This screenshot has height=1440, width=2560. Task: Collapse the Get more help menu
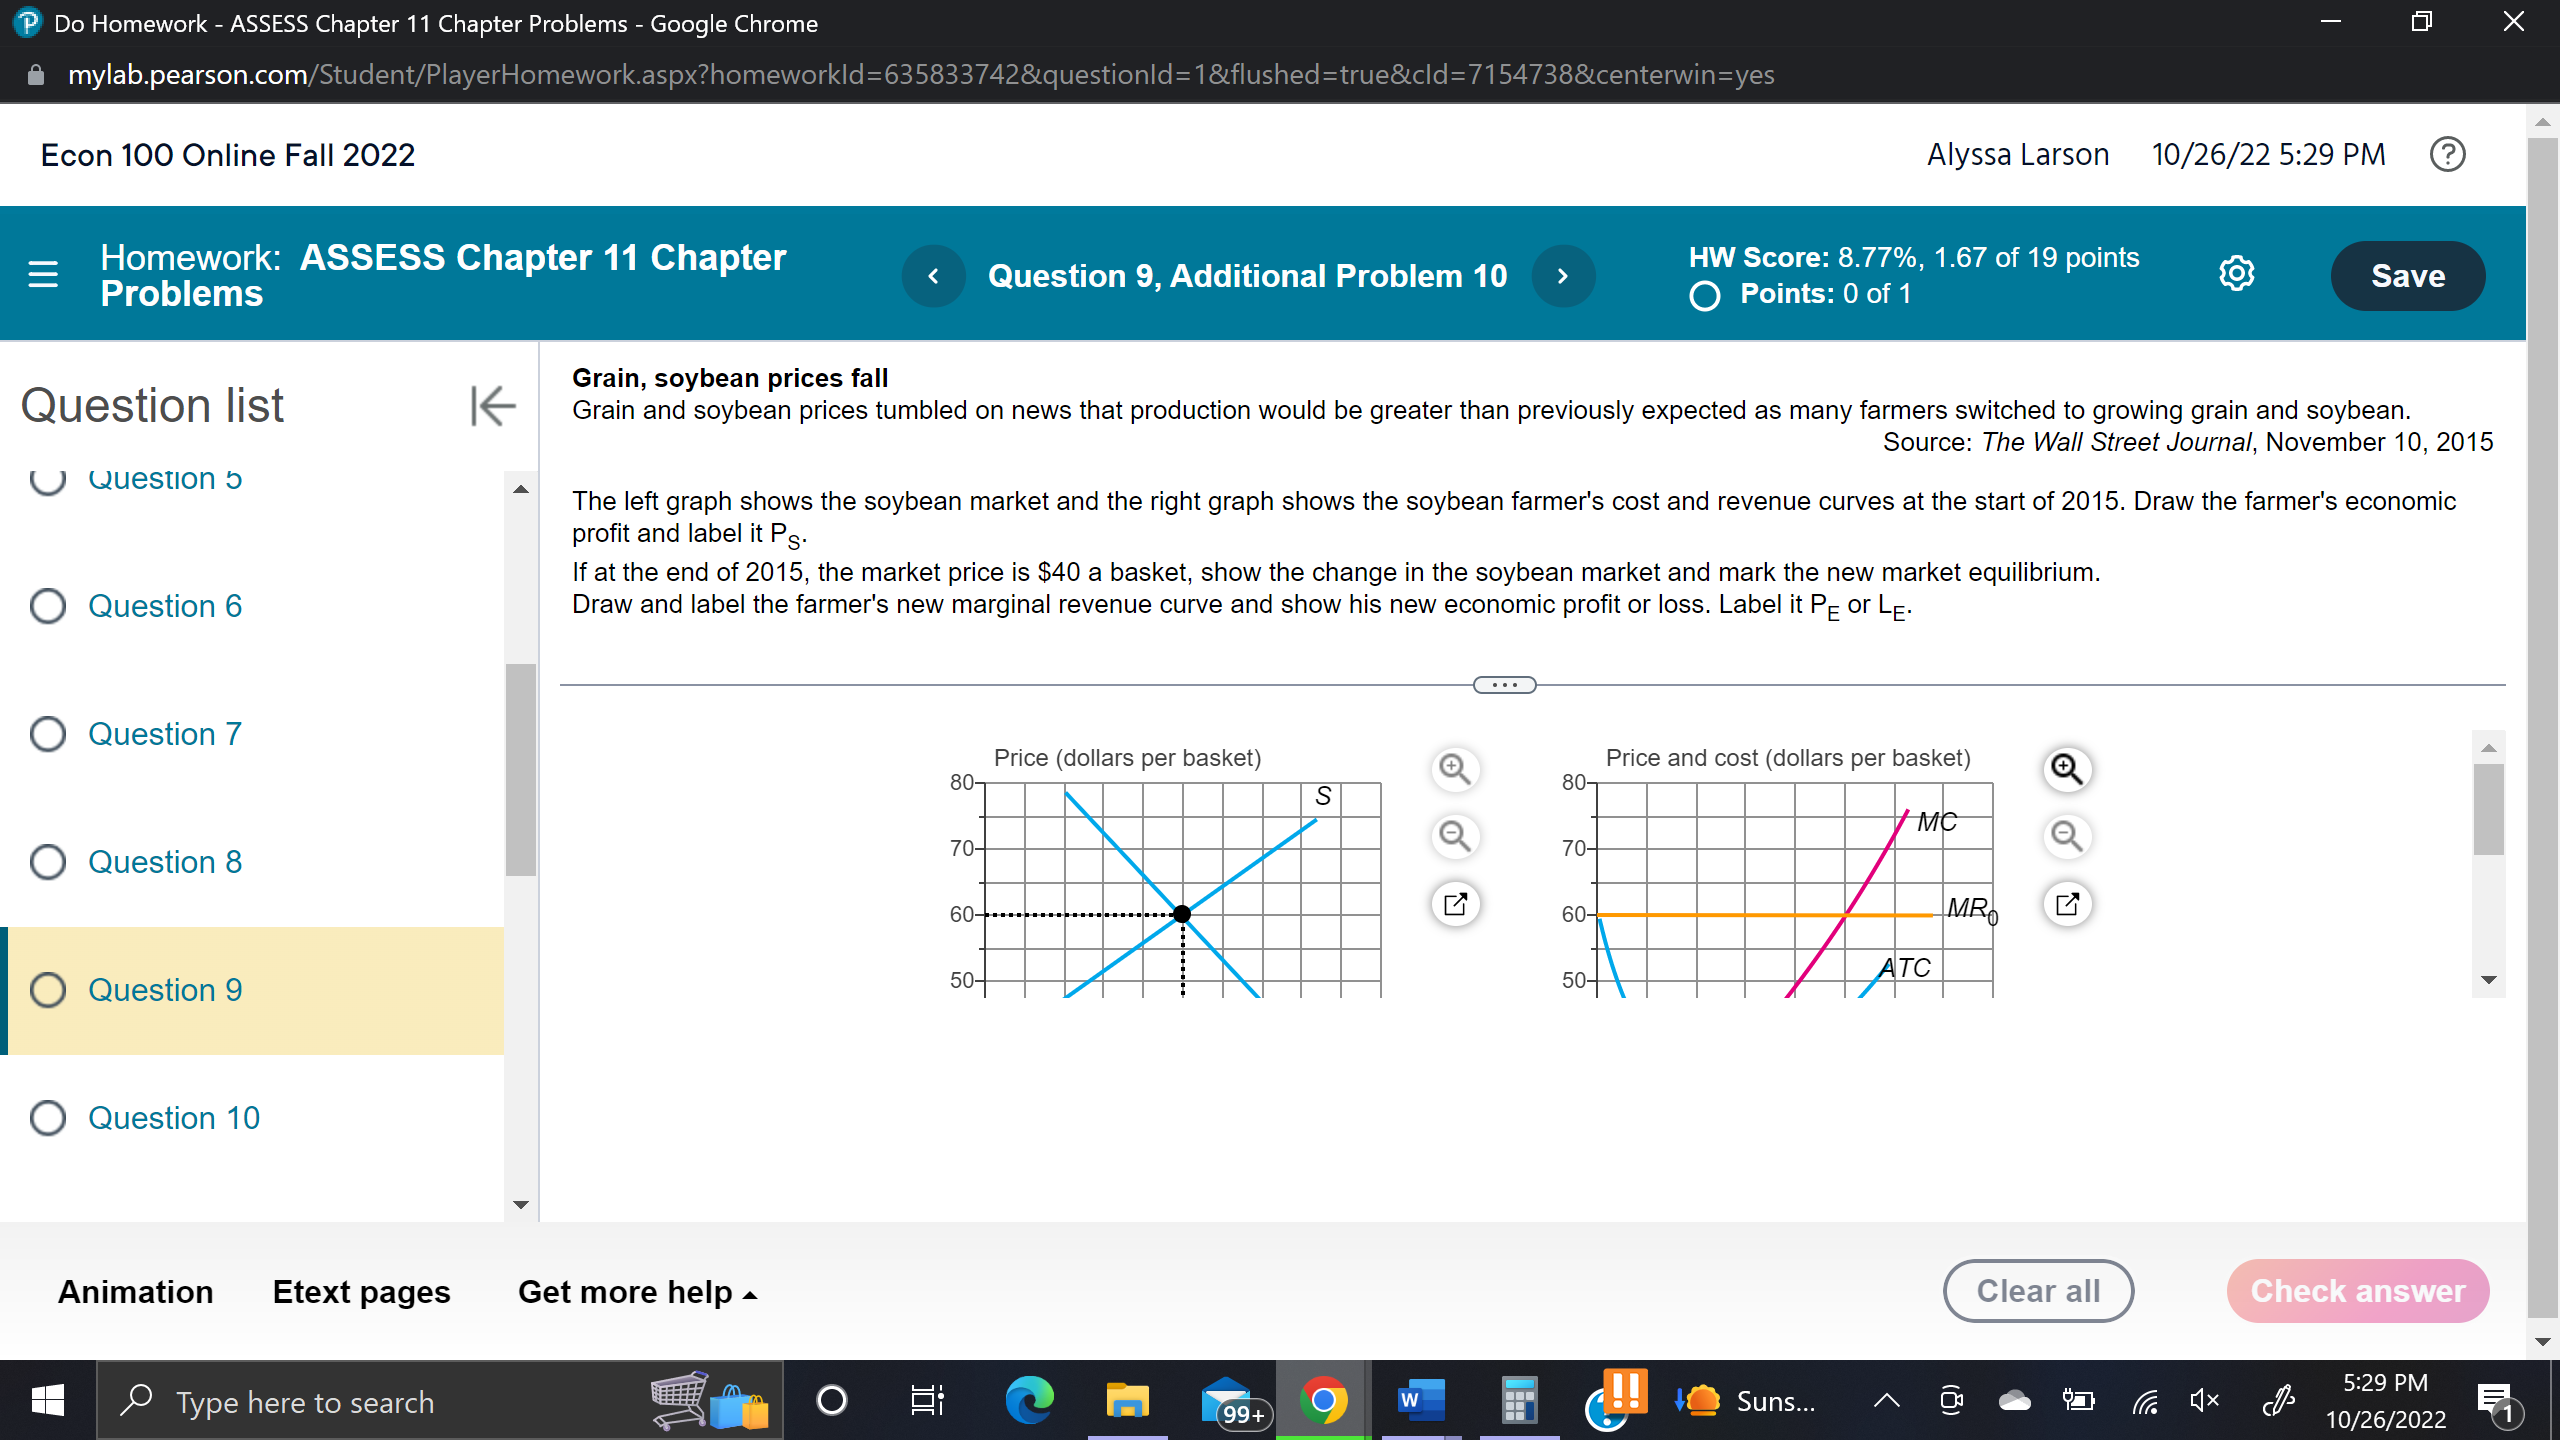(750, 1293)
